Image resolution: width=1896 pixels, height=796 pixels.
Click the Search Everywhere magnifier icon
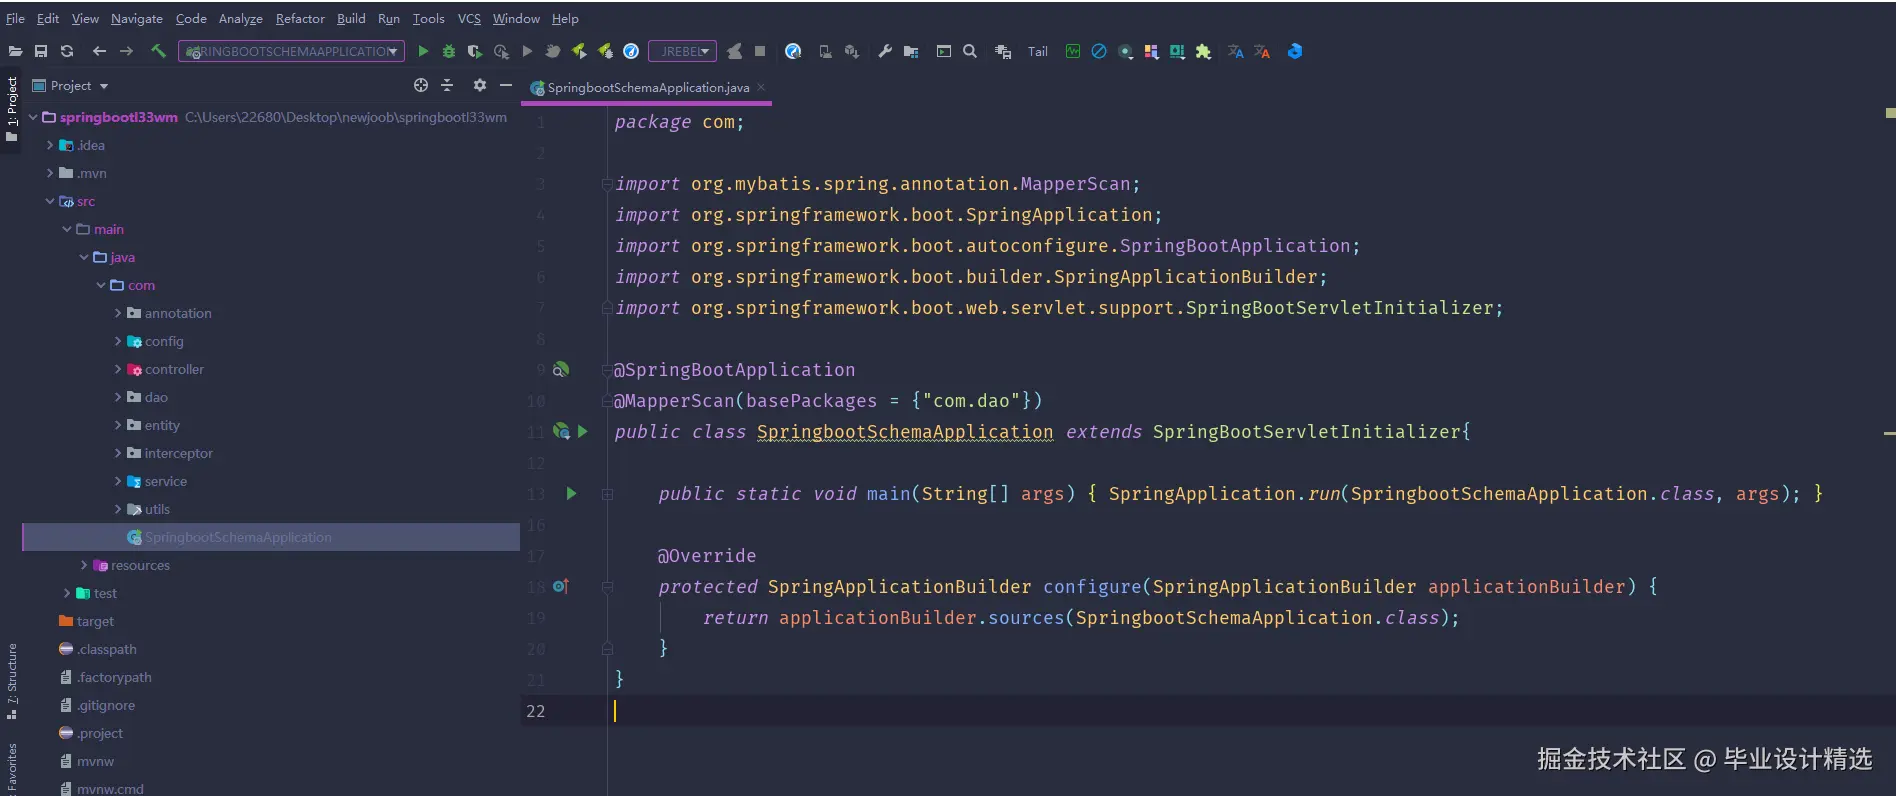tap(970, 51)
